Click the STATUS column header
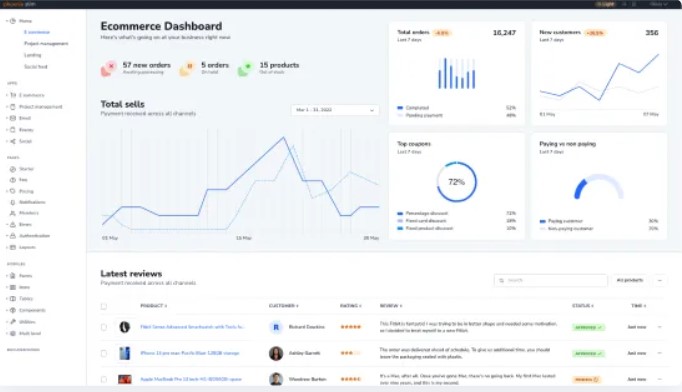682x392 pixels. (583, 306)
